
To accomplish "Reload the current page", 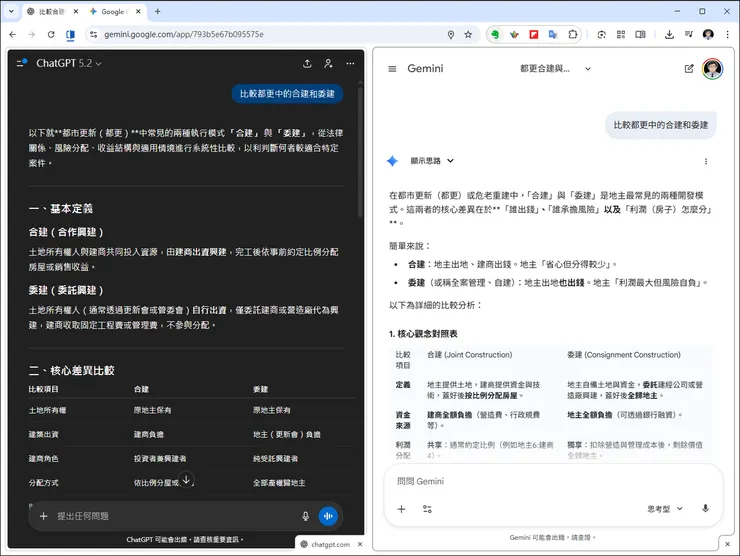I will click(x=51, y=34).
